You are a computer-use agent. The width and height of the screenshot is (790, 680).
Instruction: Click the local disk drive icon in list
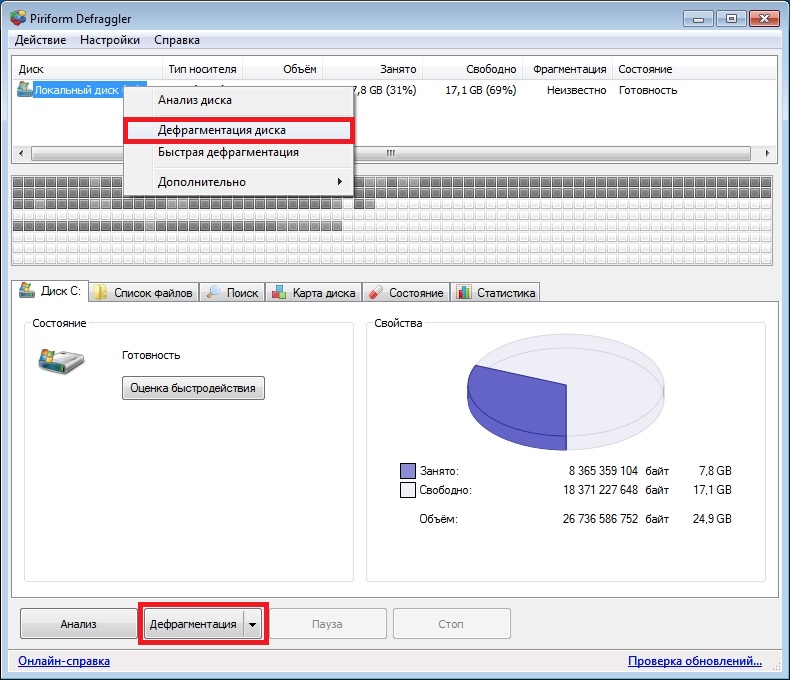point(25,90)
